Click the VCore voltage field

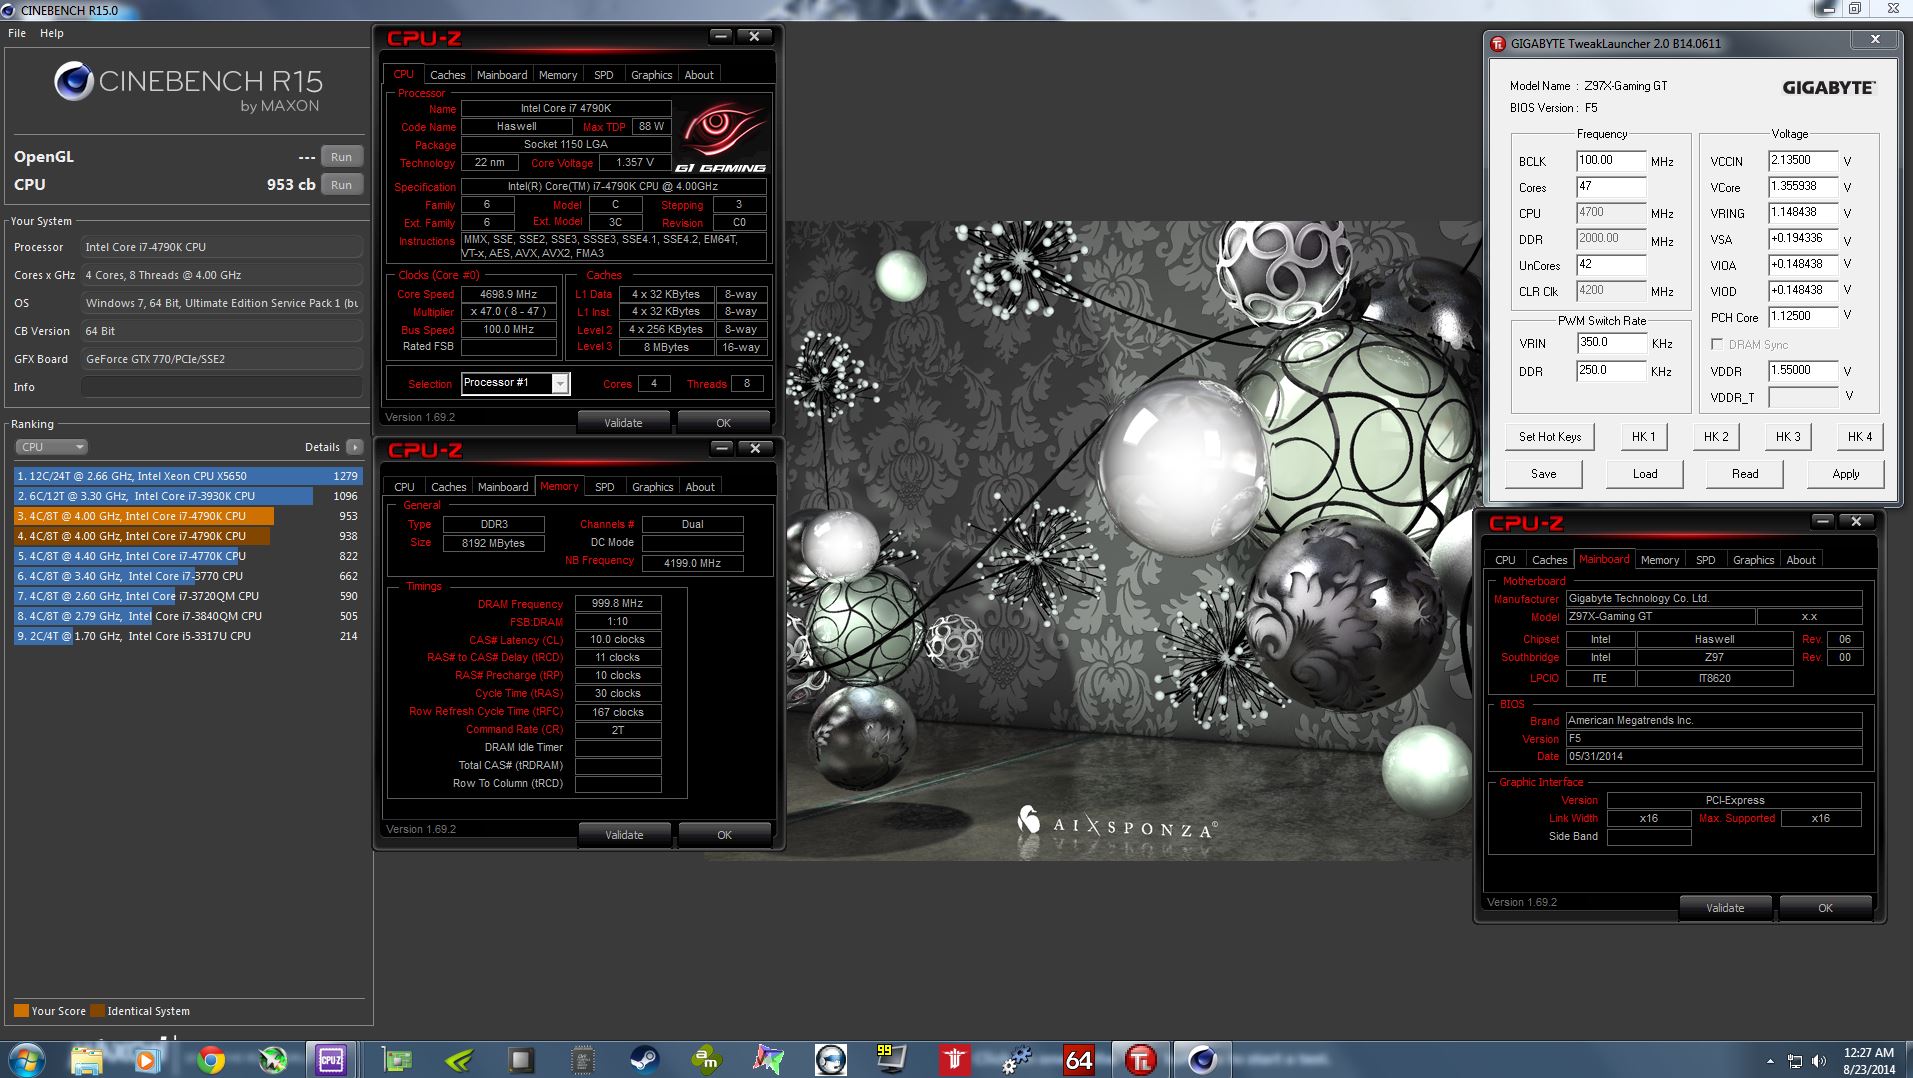pos(1803,187)
